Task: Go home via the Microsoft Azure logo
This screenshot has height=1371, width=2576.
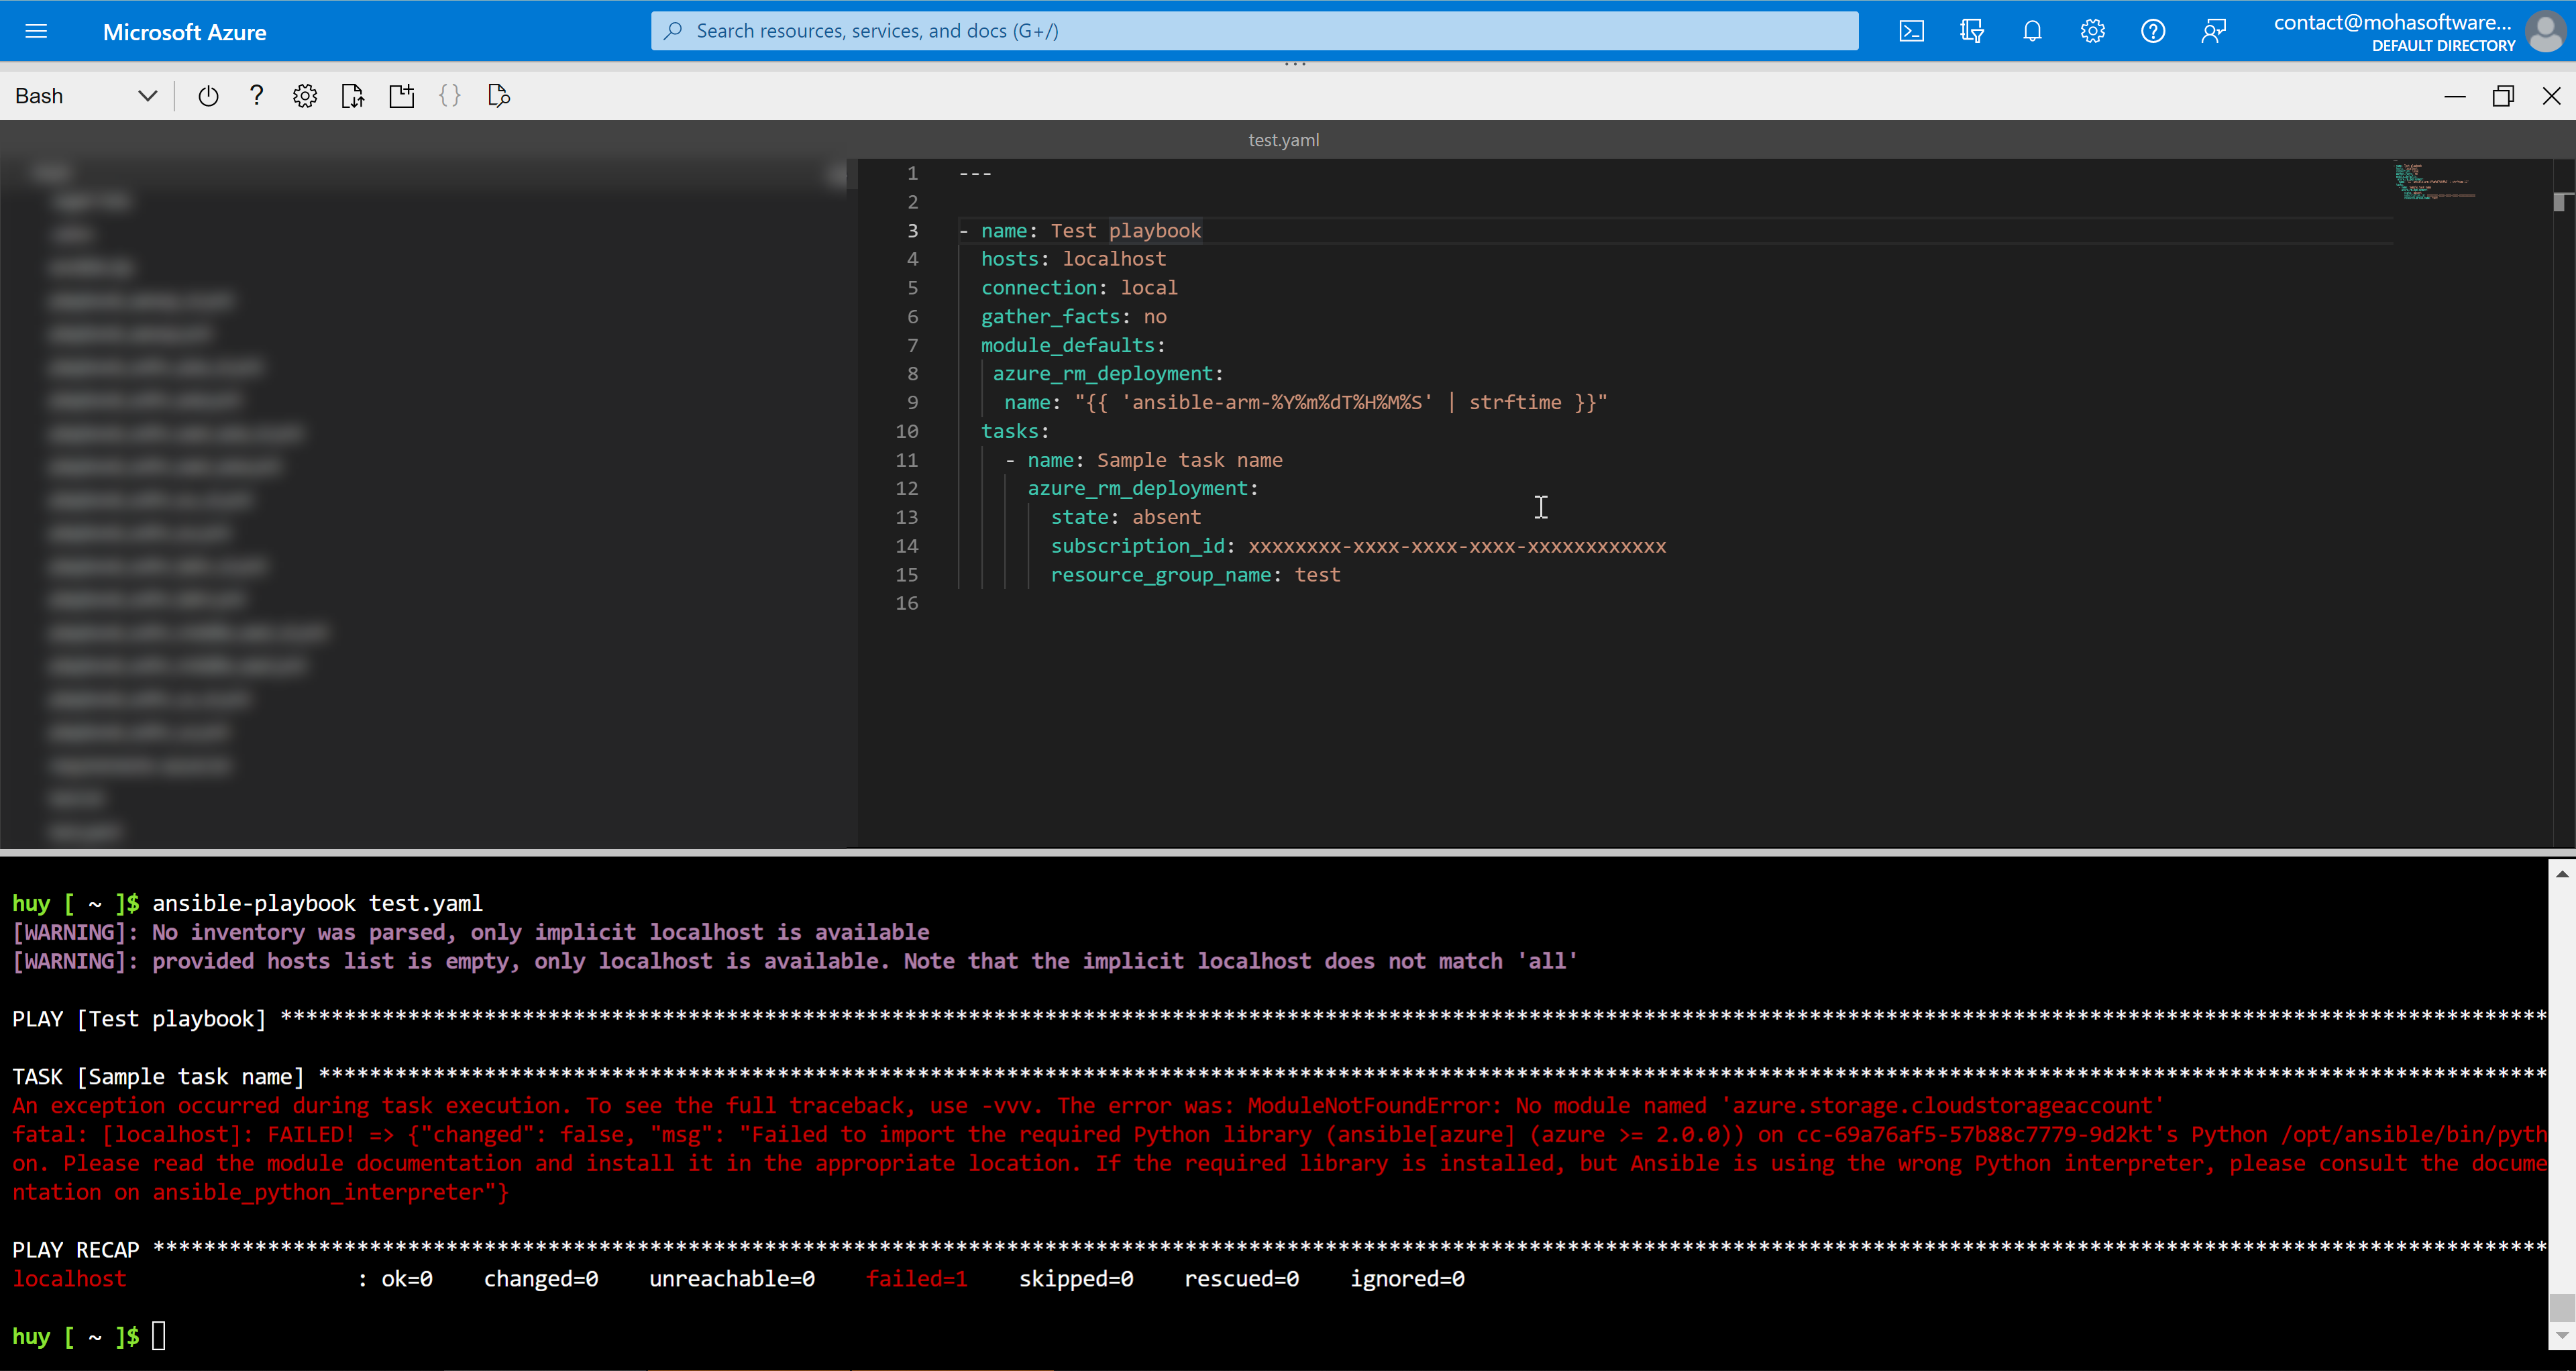Action: pos(185,31)
